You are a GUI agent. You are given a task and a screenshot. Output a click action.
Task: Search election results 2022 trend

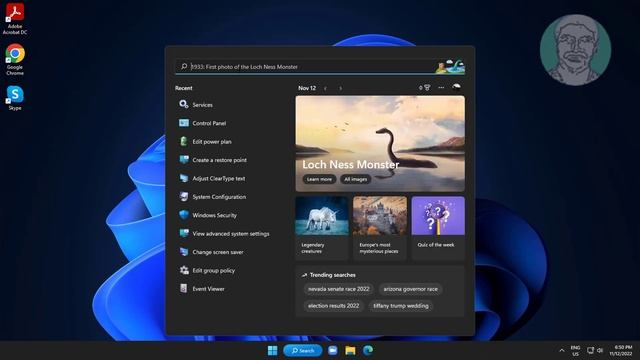[x=333, y=306]
